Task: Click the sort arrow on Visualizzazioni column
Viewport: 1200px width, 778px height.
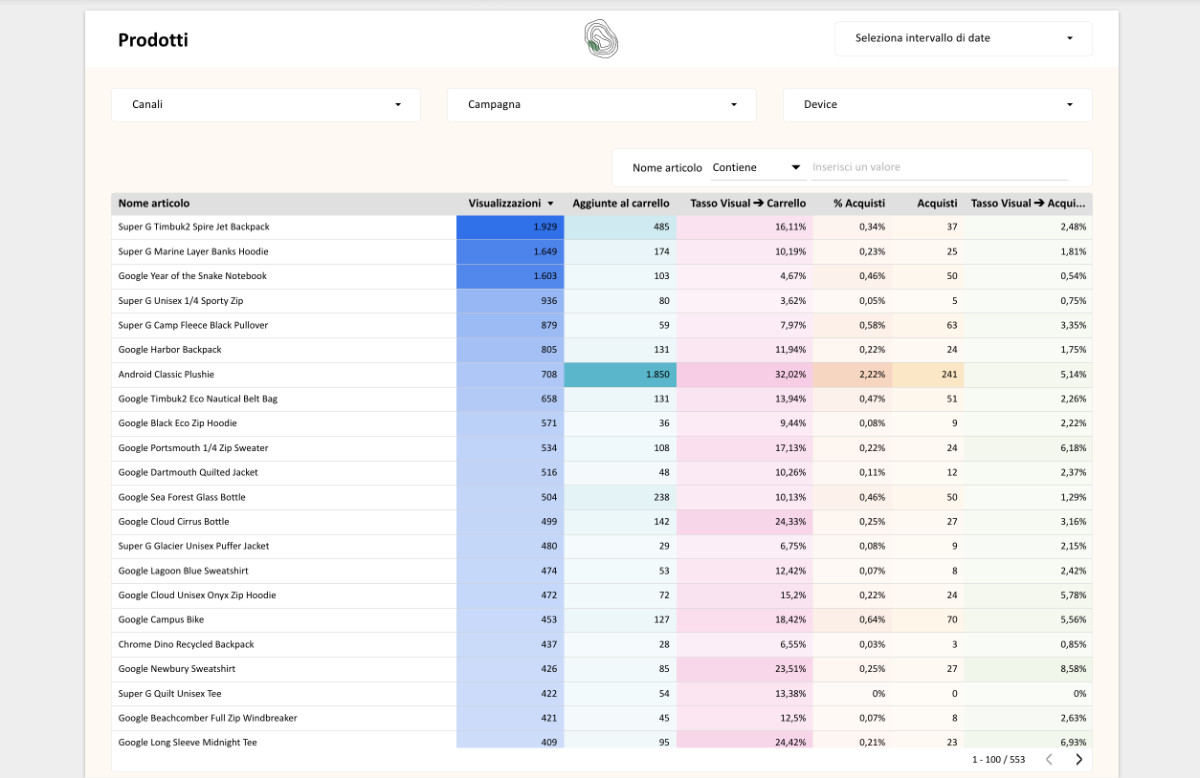Action: pos(549,203)
